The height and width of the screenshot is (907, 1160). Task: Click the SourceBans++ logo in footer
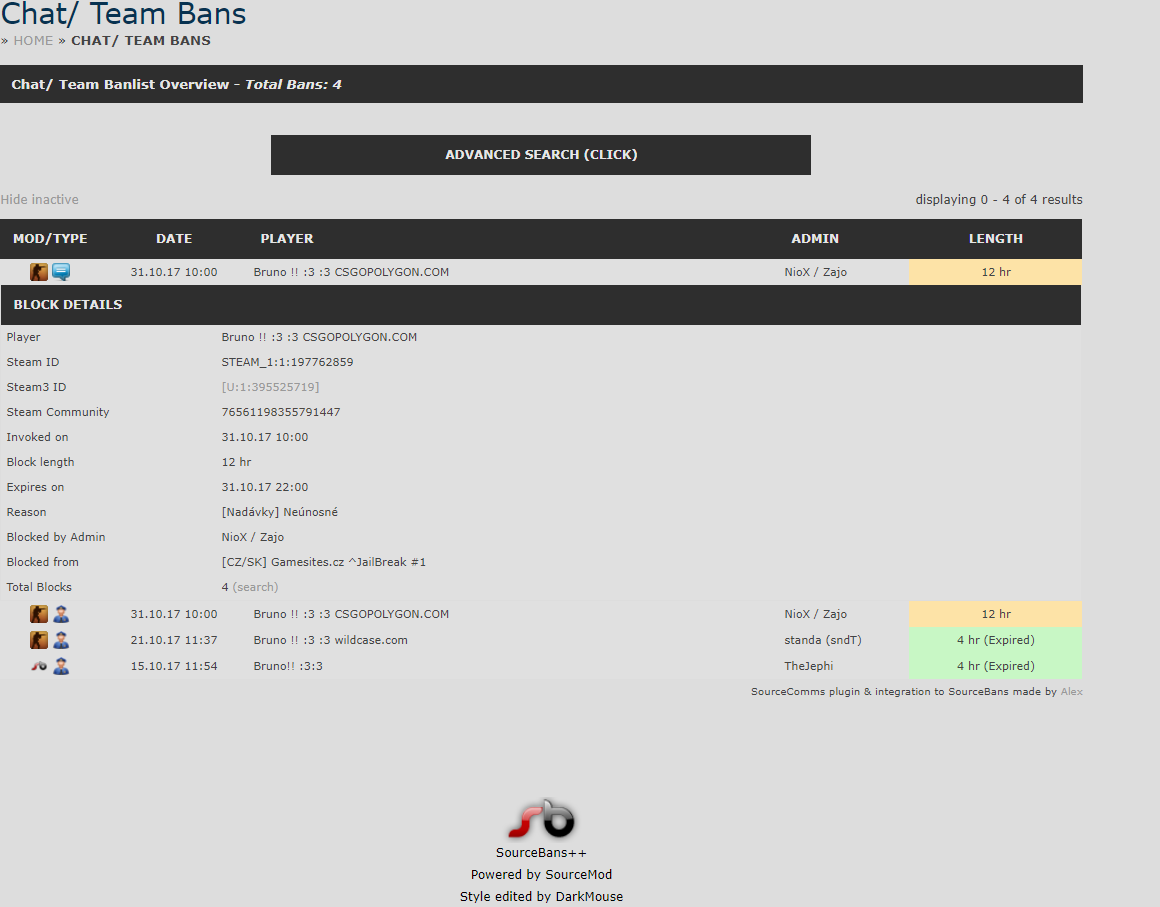(x=541, y=819)
